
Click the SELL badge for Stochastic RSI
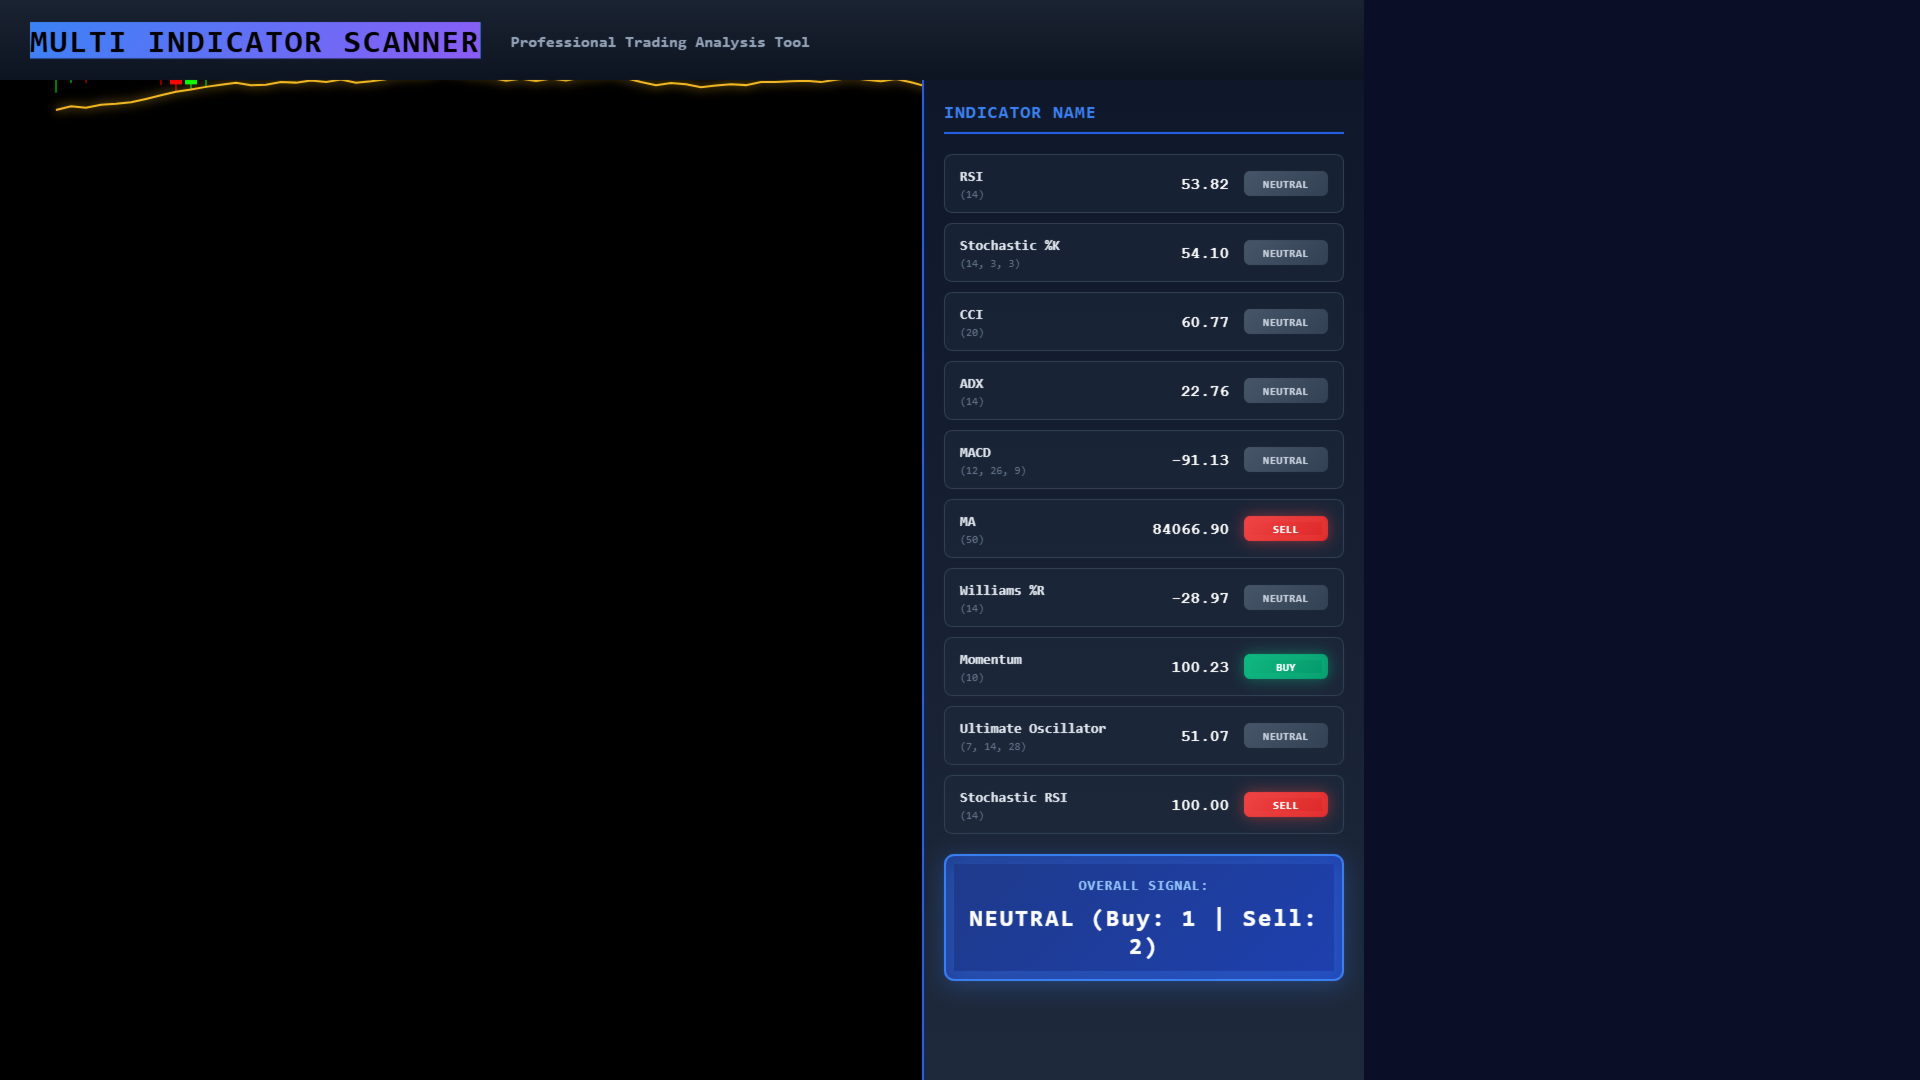pyautogui.click(x=1285, y=805)
